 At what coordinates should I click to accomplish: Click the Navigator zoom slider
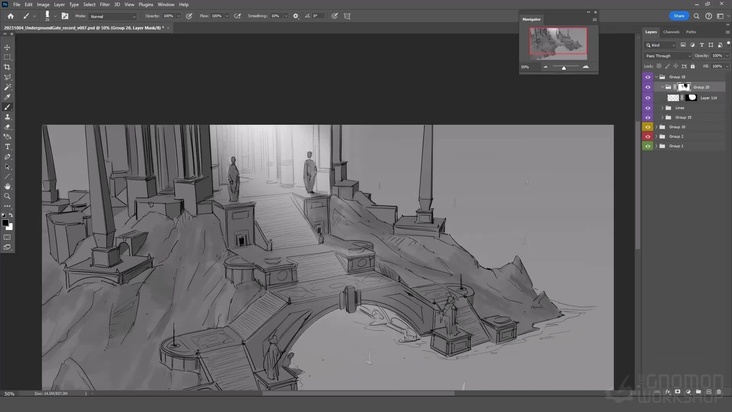click(563, 67)
